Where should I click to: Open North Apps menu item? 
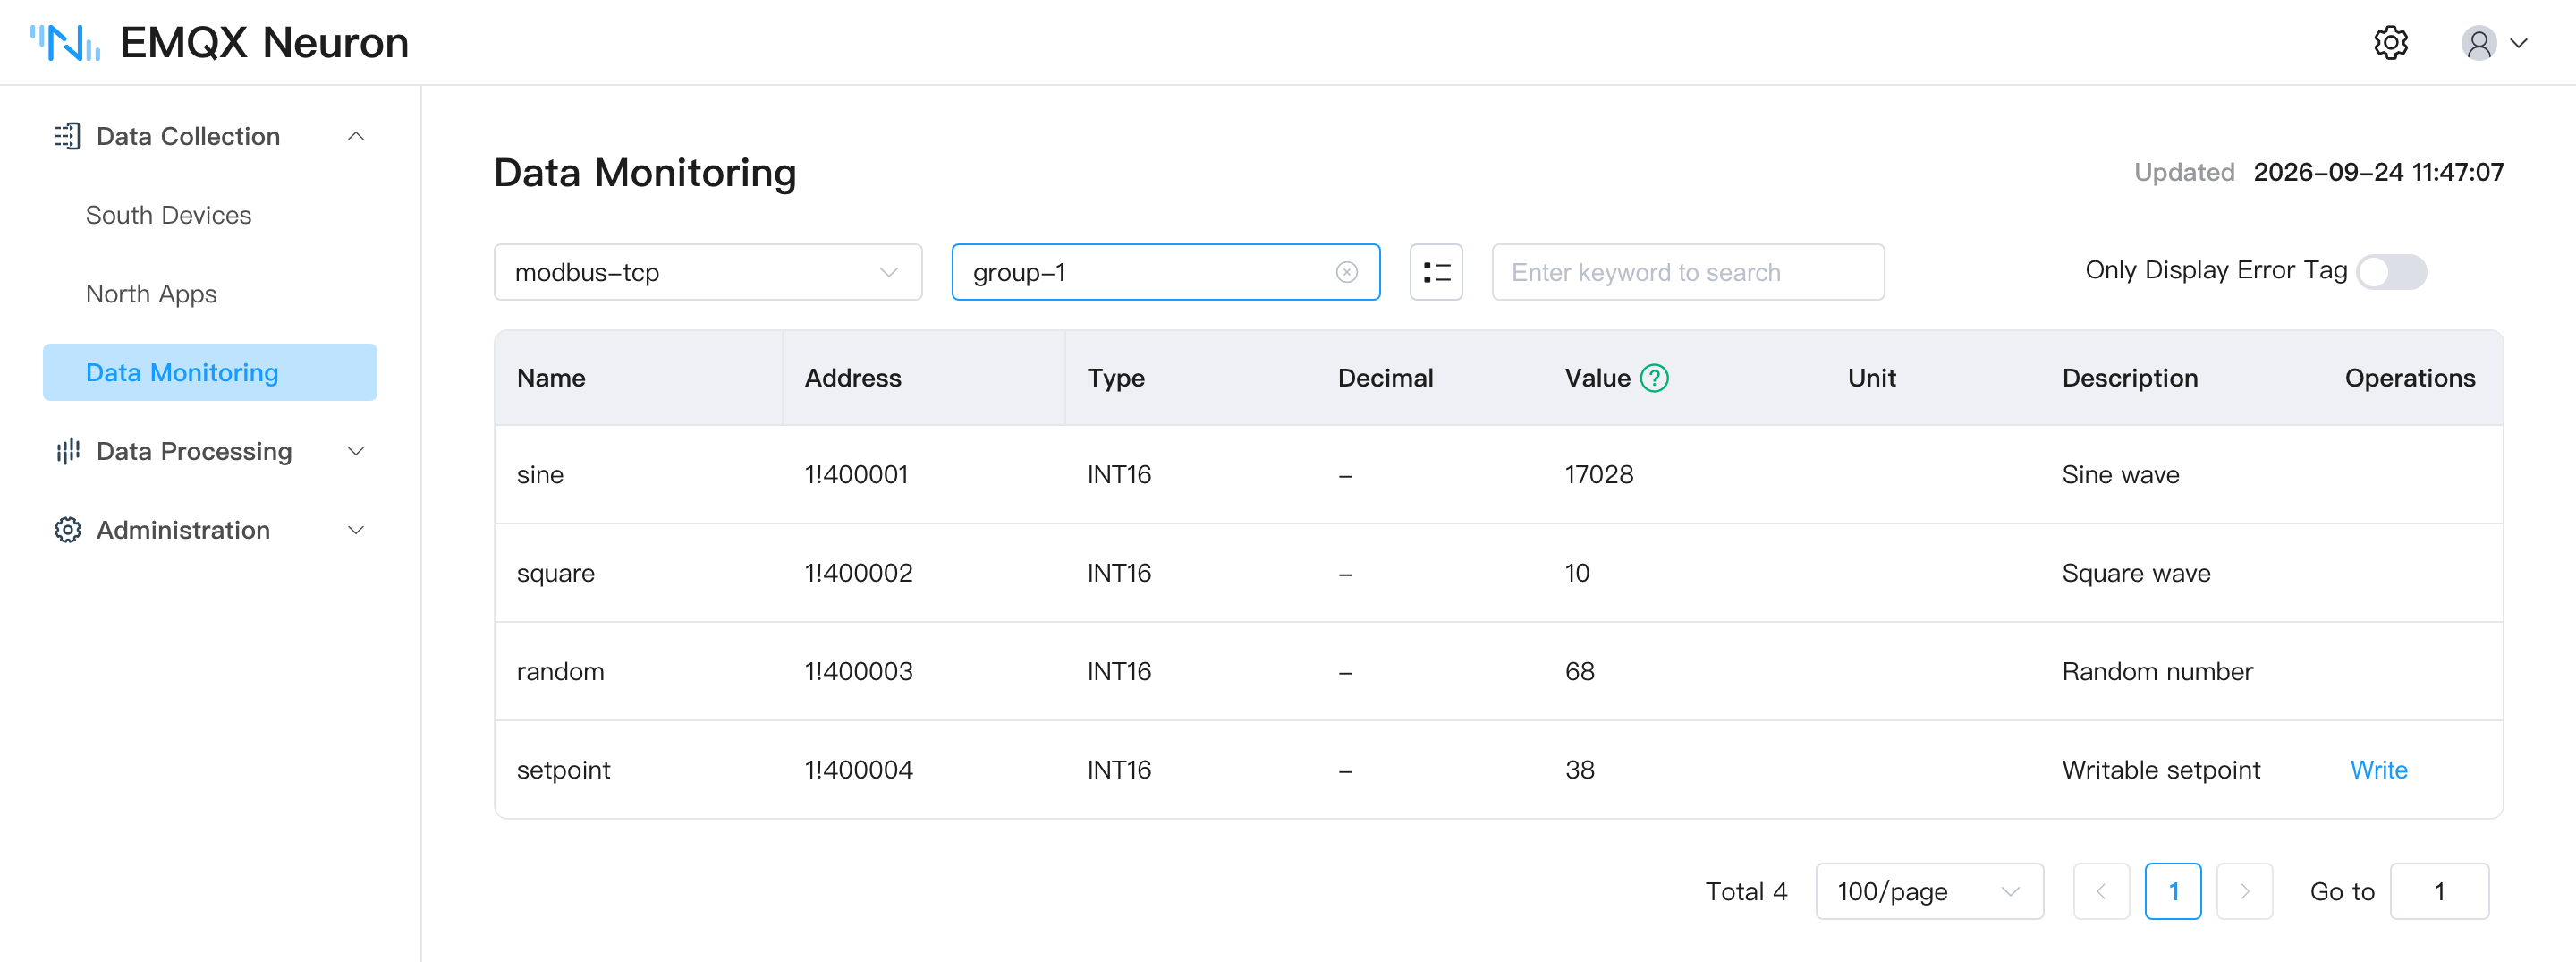pos(152,294)
